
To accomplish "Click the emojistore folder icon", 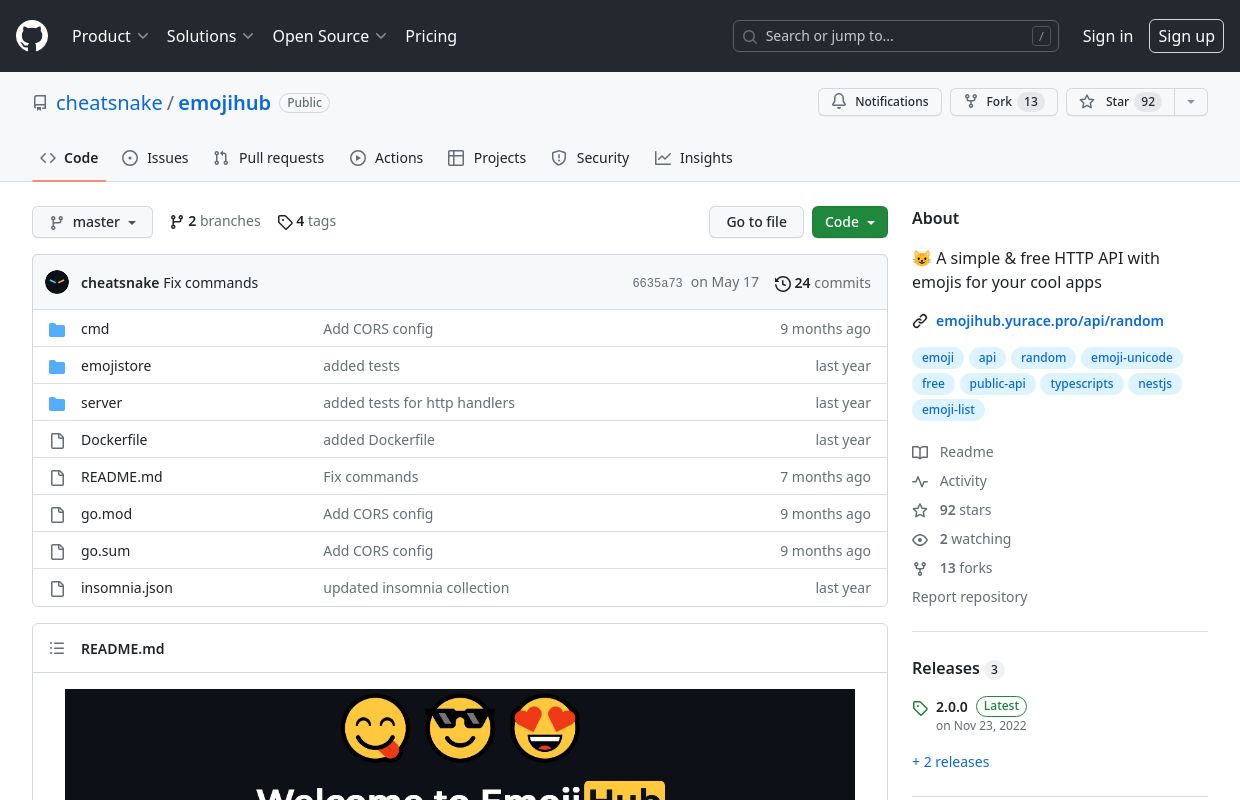I will 58,366.
